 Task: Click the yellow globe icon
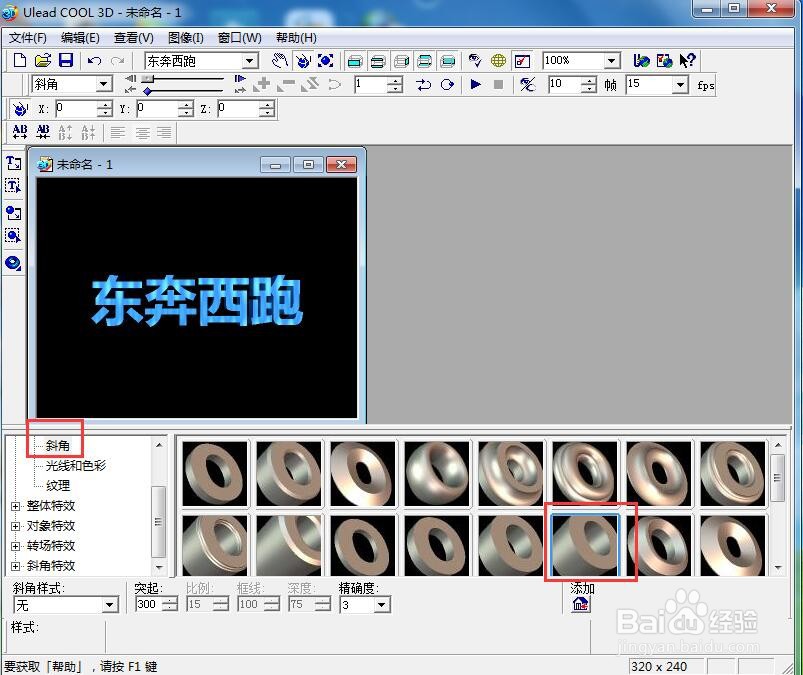coord(498,61)
